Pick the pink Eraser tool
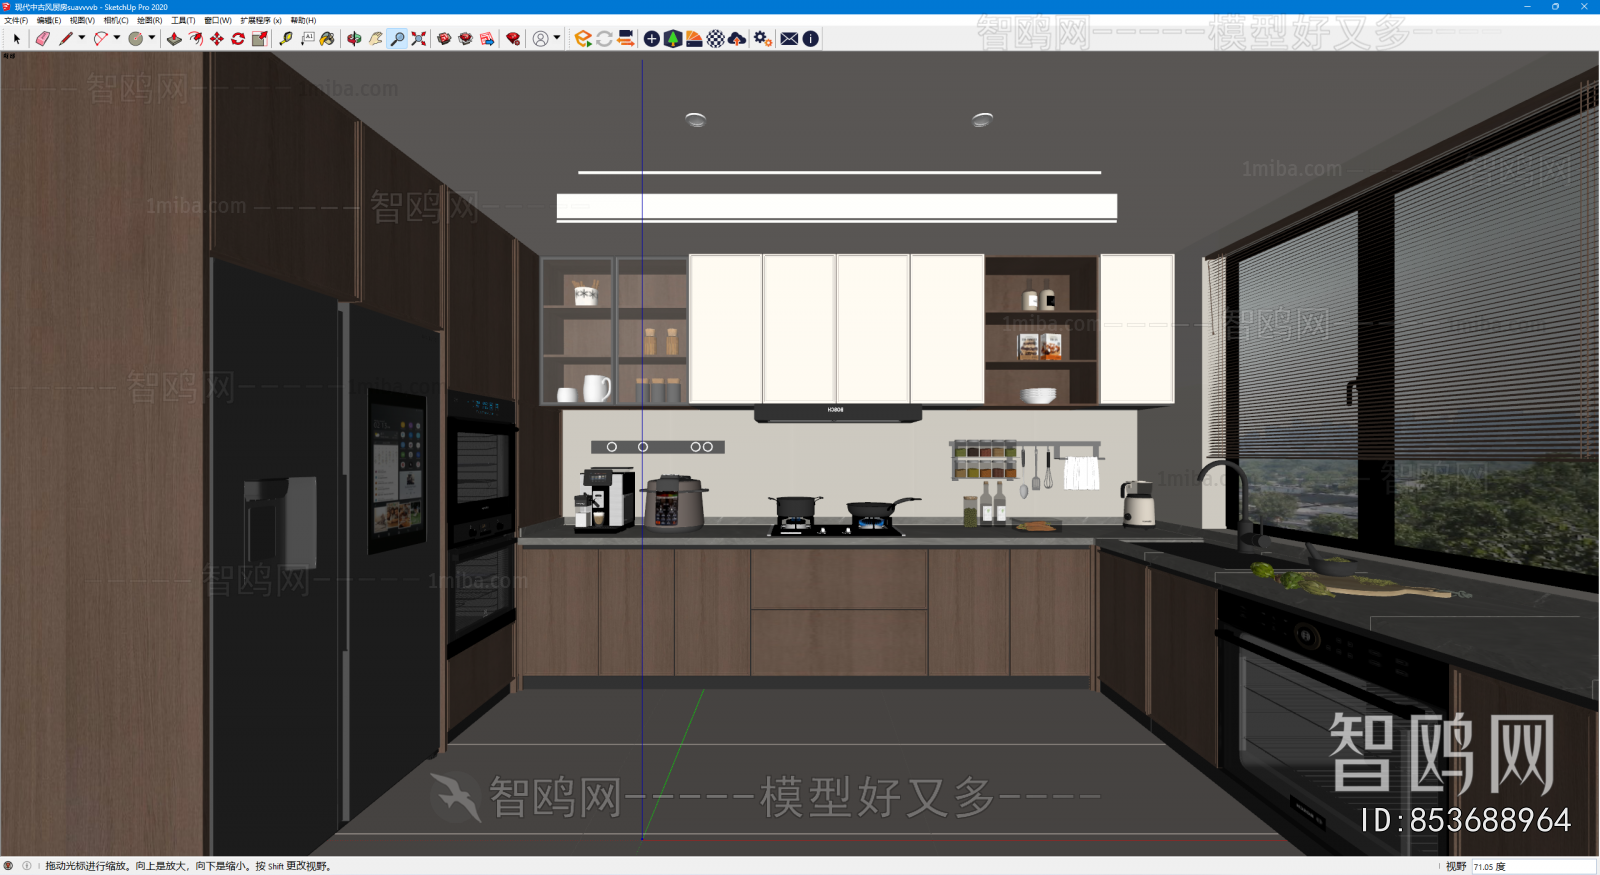This screenshot has width=1600, height=875. click(42, 39)
